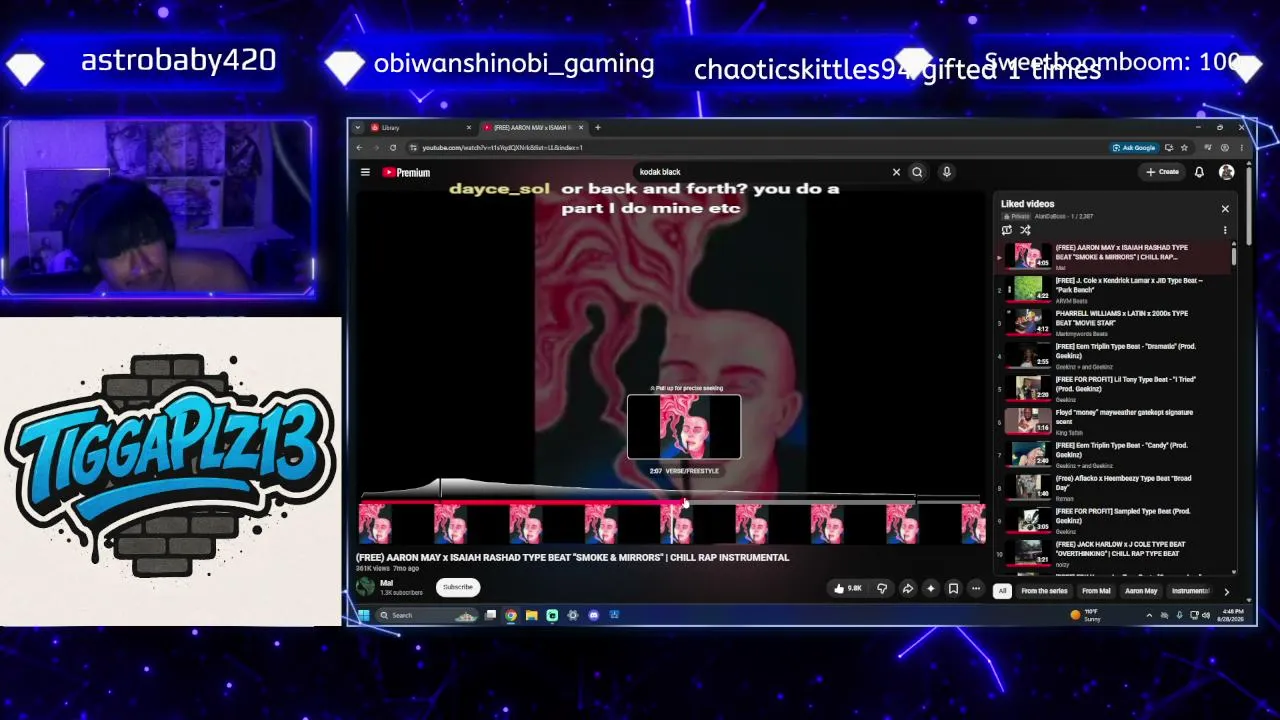The width and height of the screenshot is (1280, 720).
Task: Play Aflacko x Heembeezy 'Broad Day' beat
Action: pos(1114,487)
